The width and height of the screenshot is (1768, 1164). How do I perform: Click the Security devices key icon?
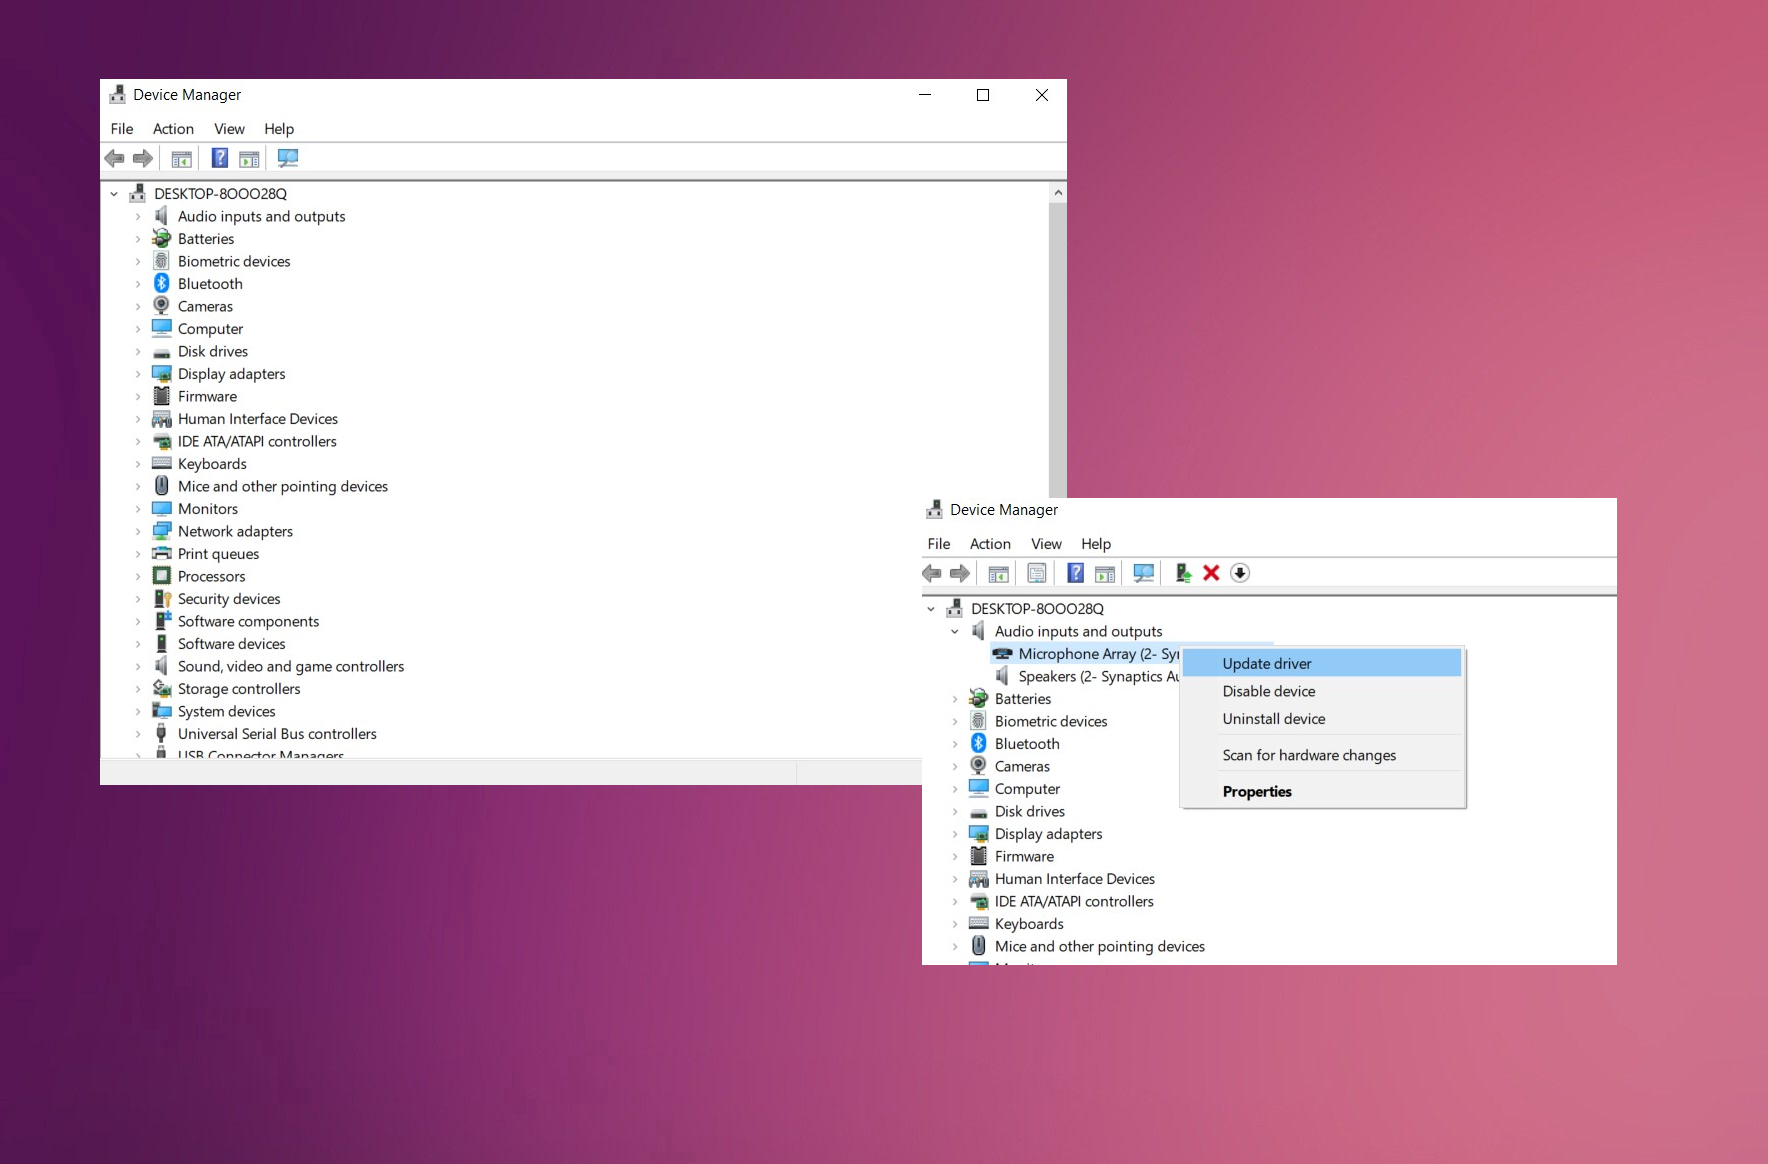pos(162,599)
